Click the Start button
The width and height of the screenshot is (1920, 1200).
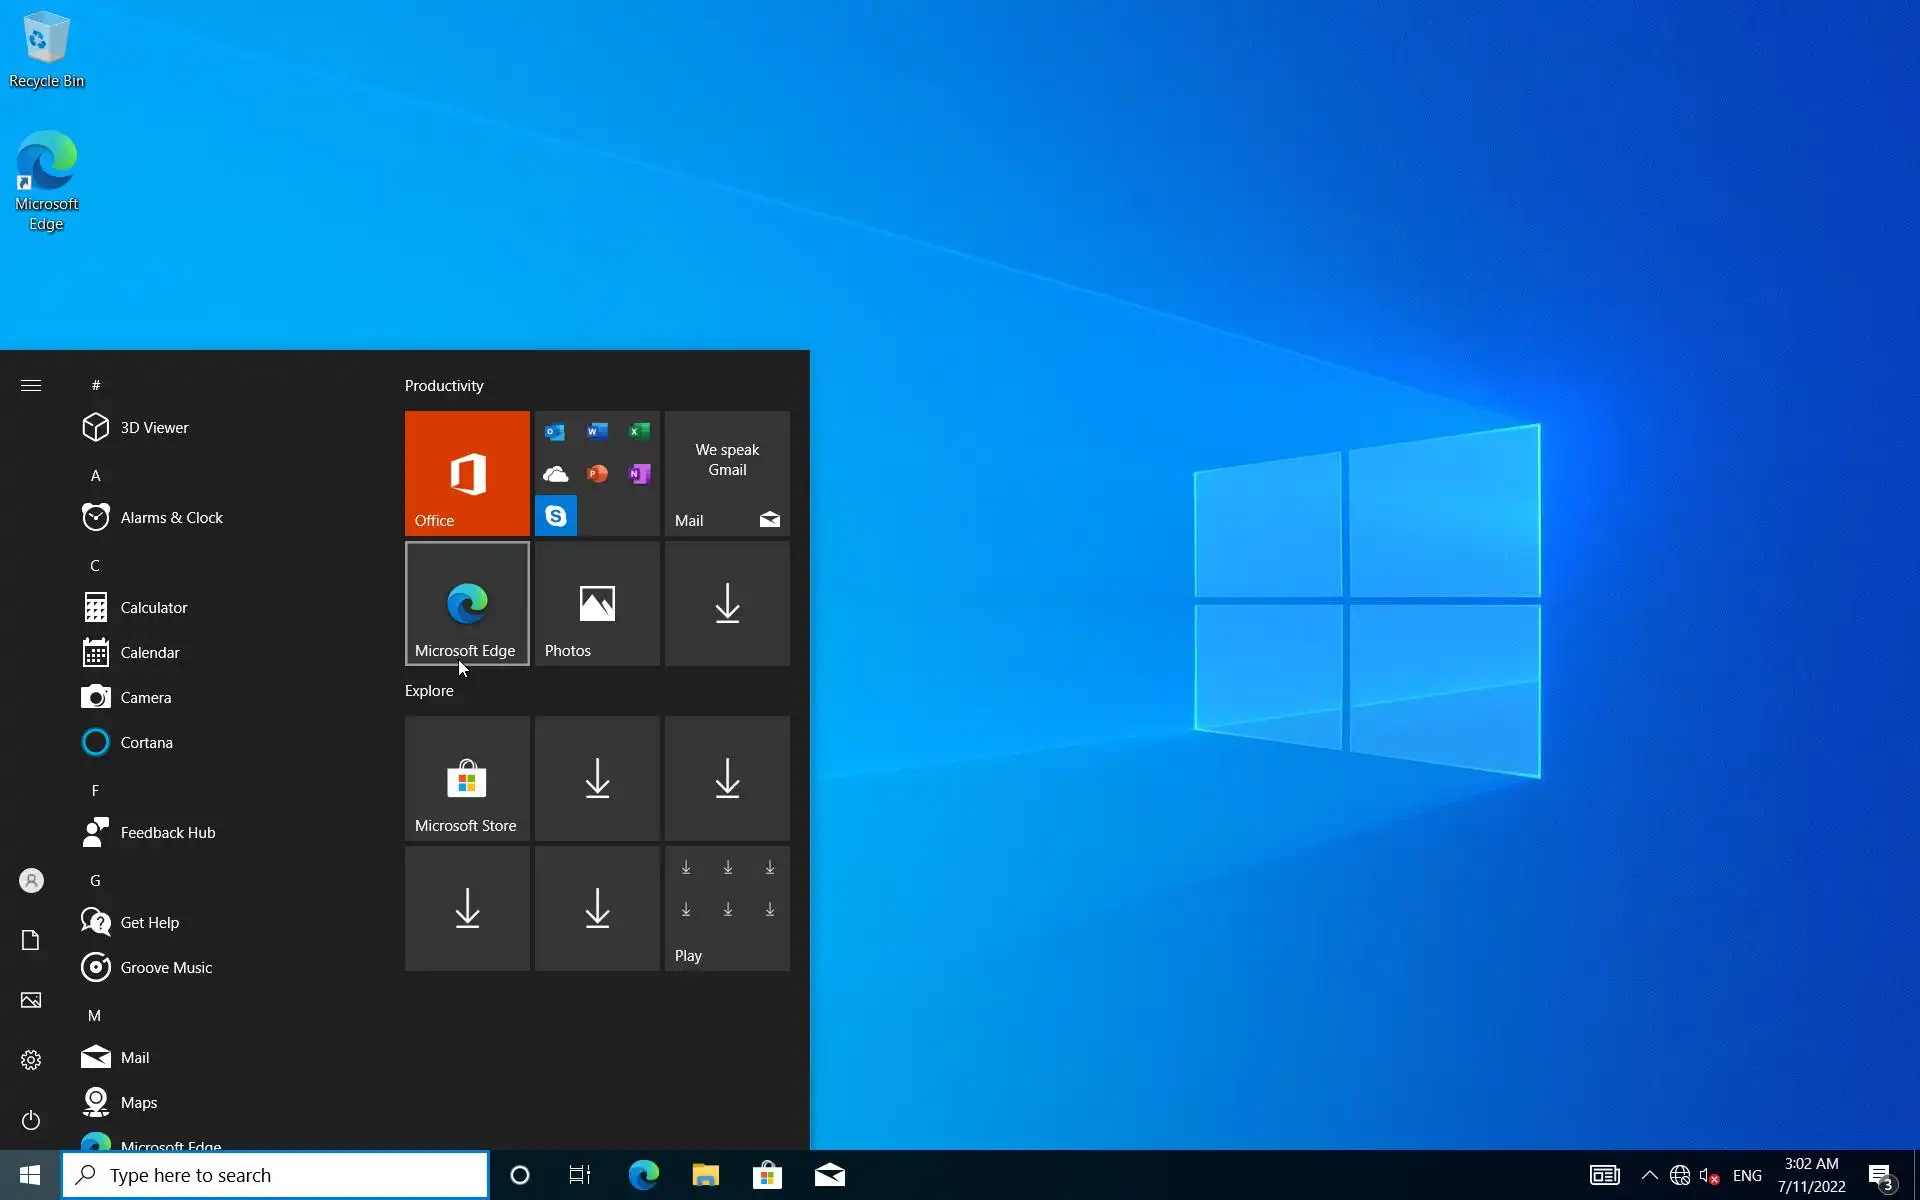coord(30,1175)
